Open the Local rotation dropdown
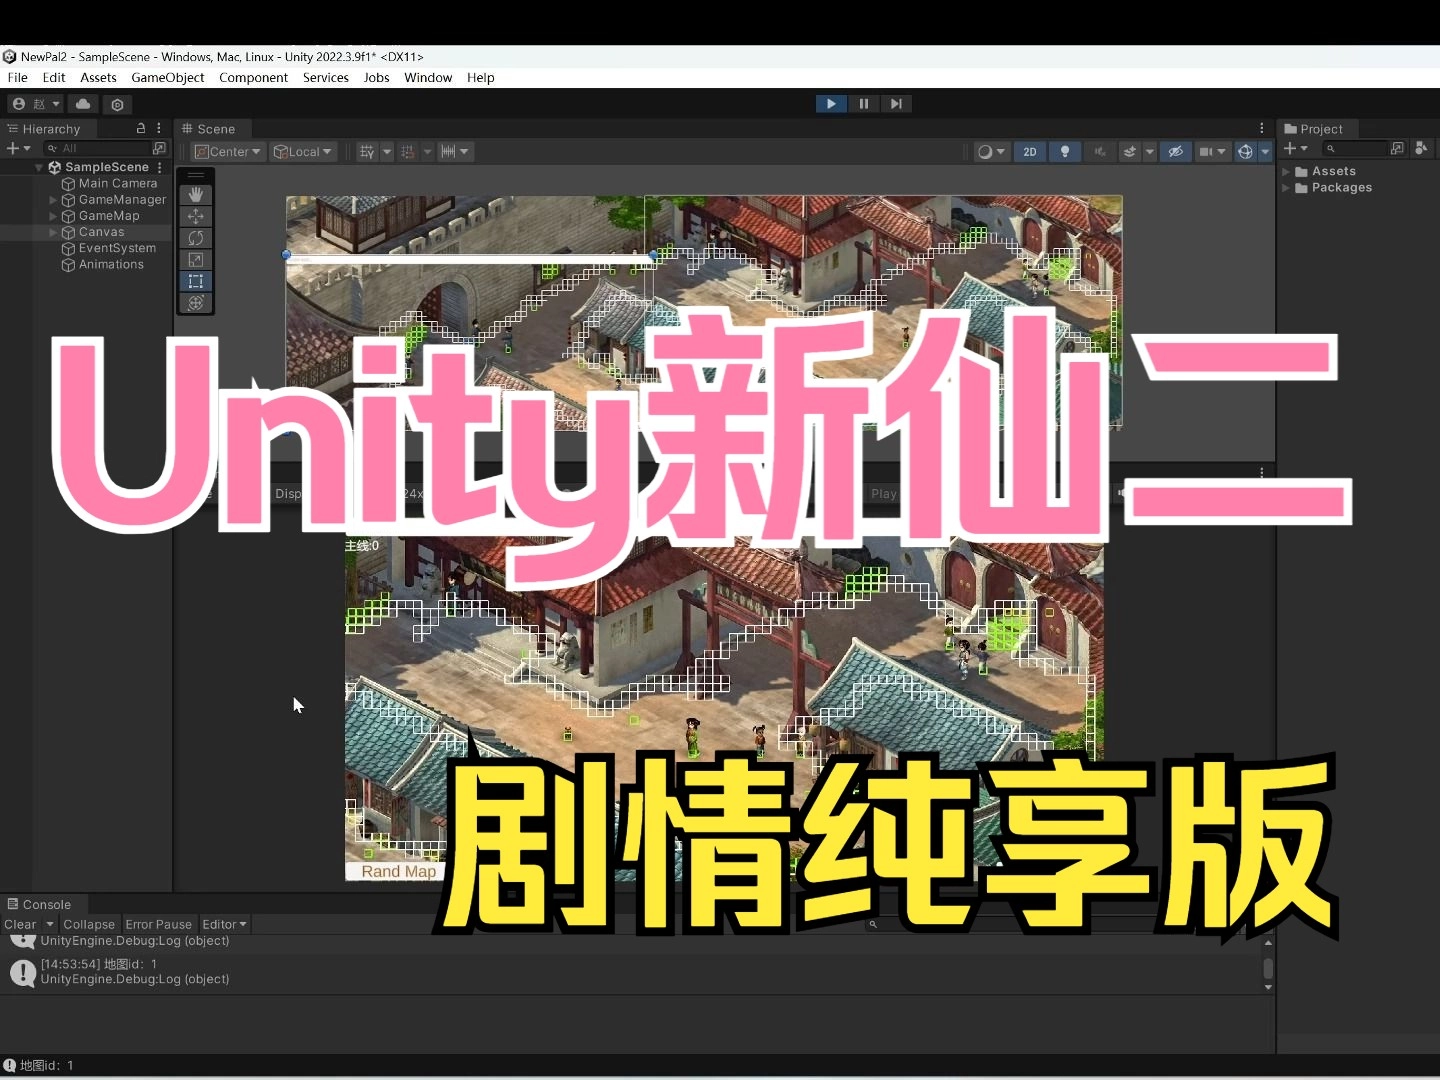 [303, 152]
